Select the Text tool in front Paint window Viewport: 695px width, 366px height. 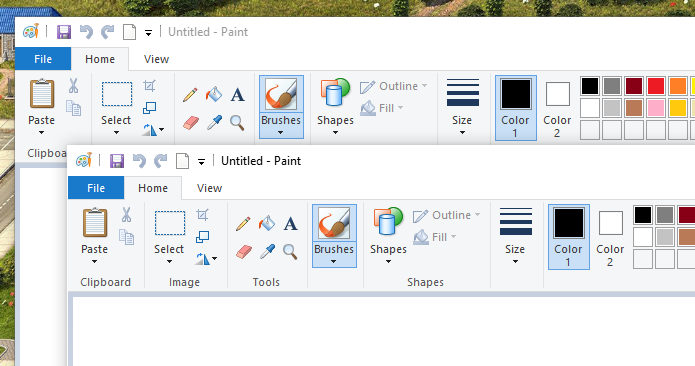[x=290, y=224]
